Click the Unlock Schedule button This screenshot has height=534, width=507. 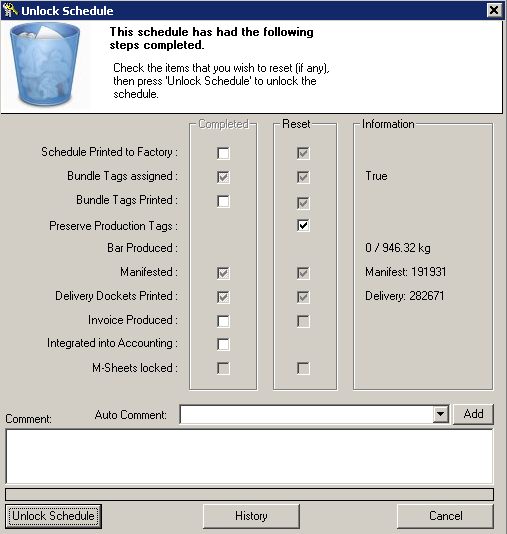click(53, 516)
